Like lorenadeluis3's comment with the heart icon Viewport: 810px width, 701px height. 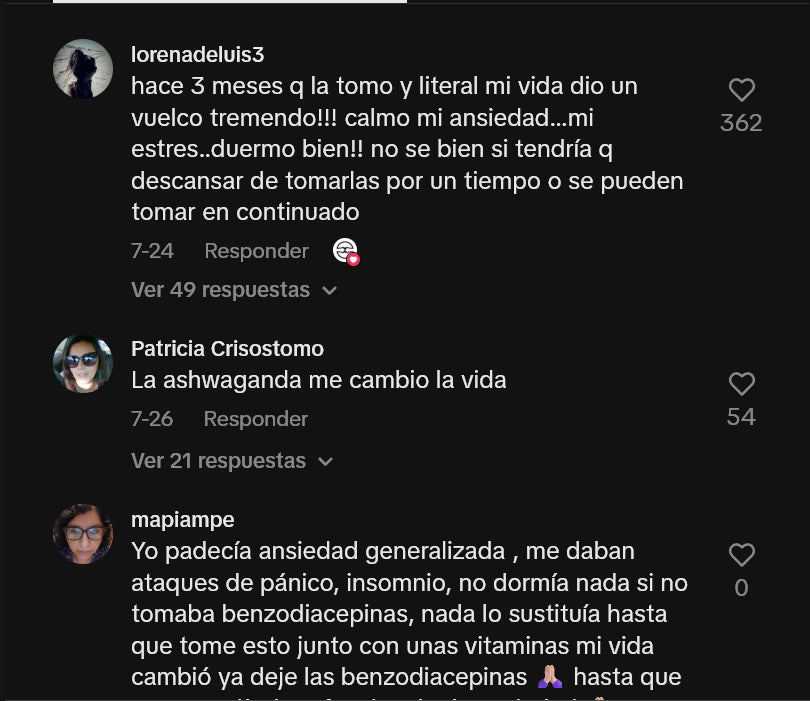(x=742, y=90)
